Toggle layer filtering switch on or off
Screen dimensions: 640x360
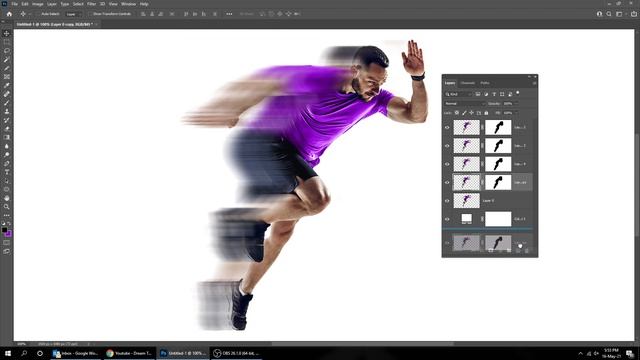(518, 93)
